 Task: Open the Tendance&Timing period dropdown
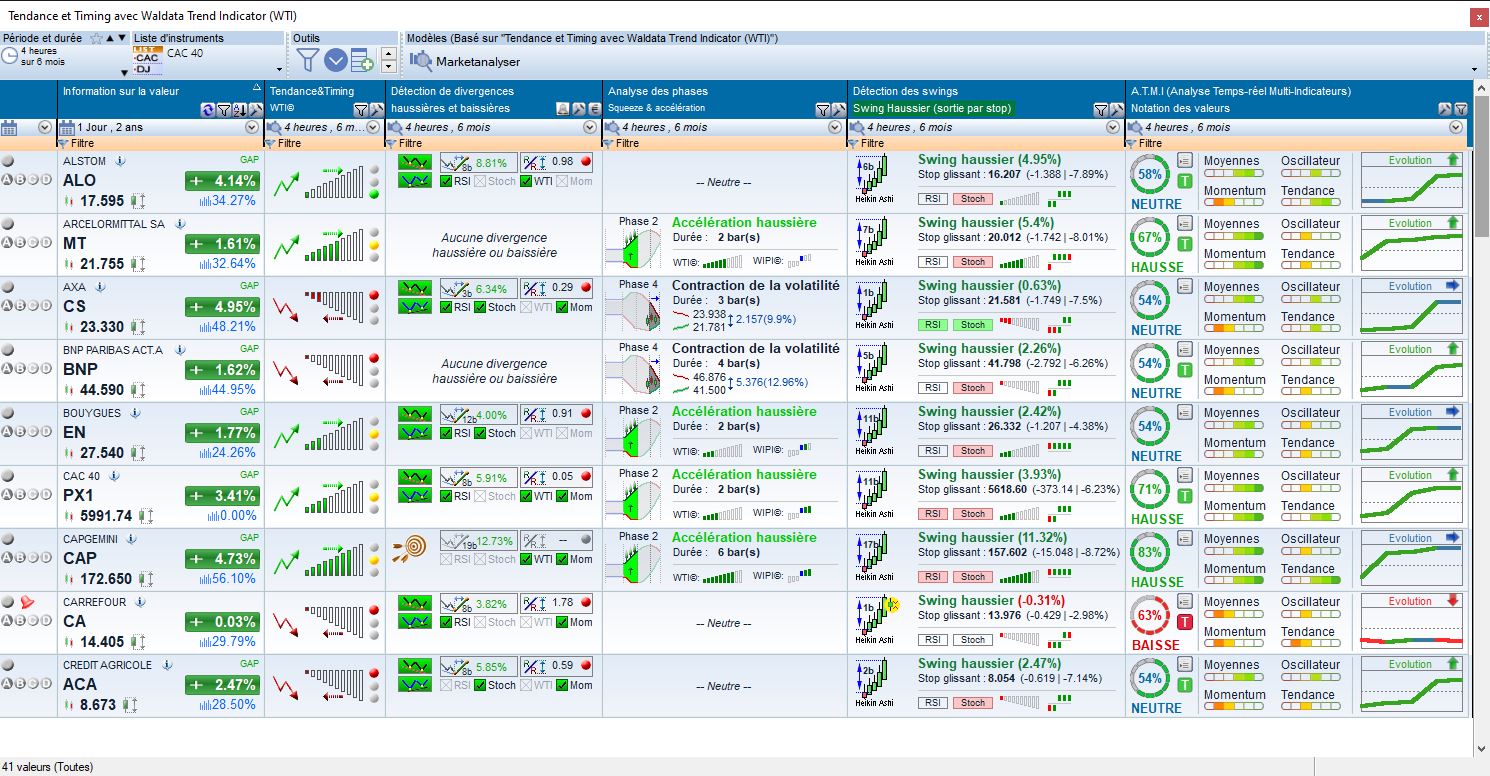[x=374, y=127]
